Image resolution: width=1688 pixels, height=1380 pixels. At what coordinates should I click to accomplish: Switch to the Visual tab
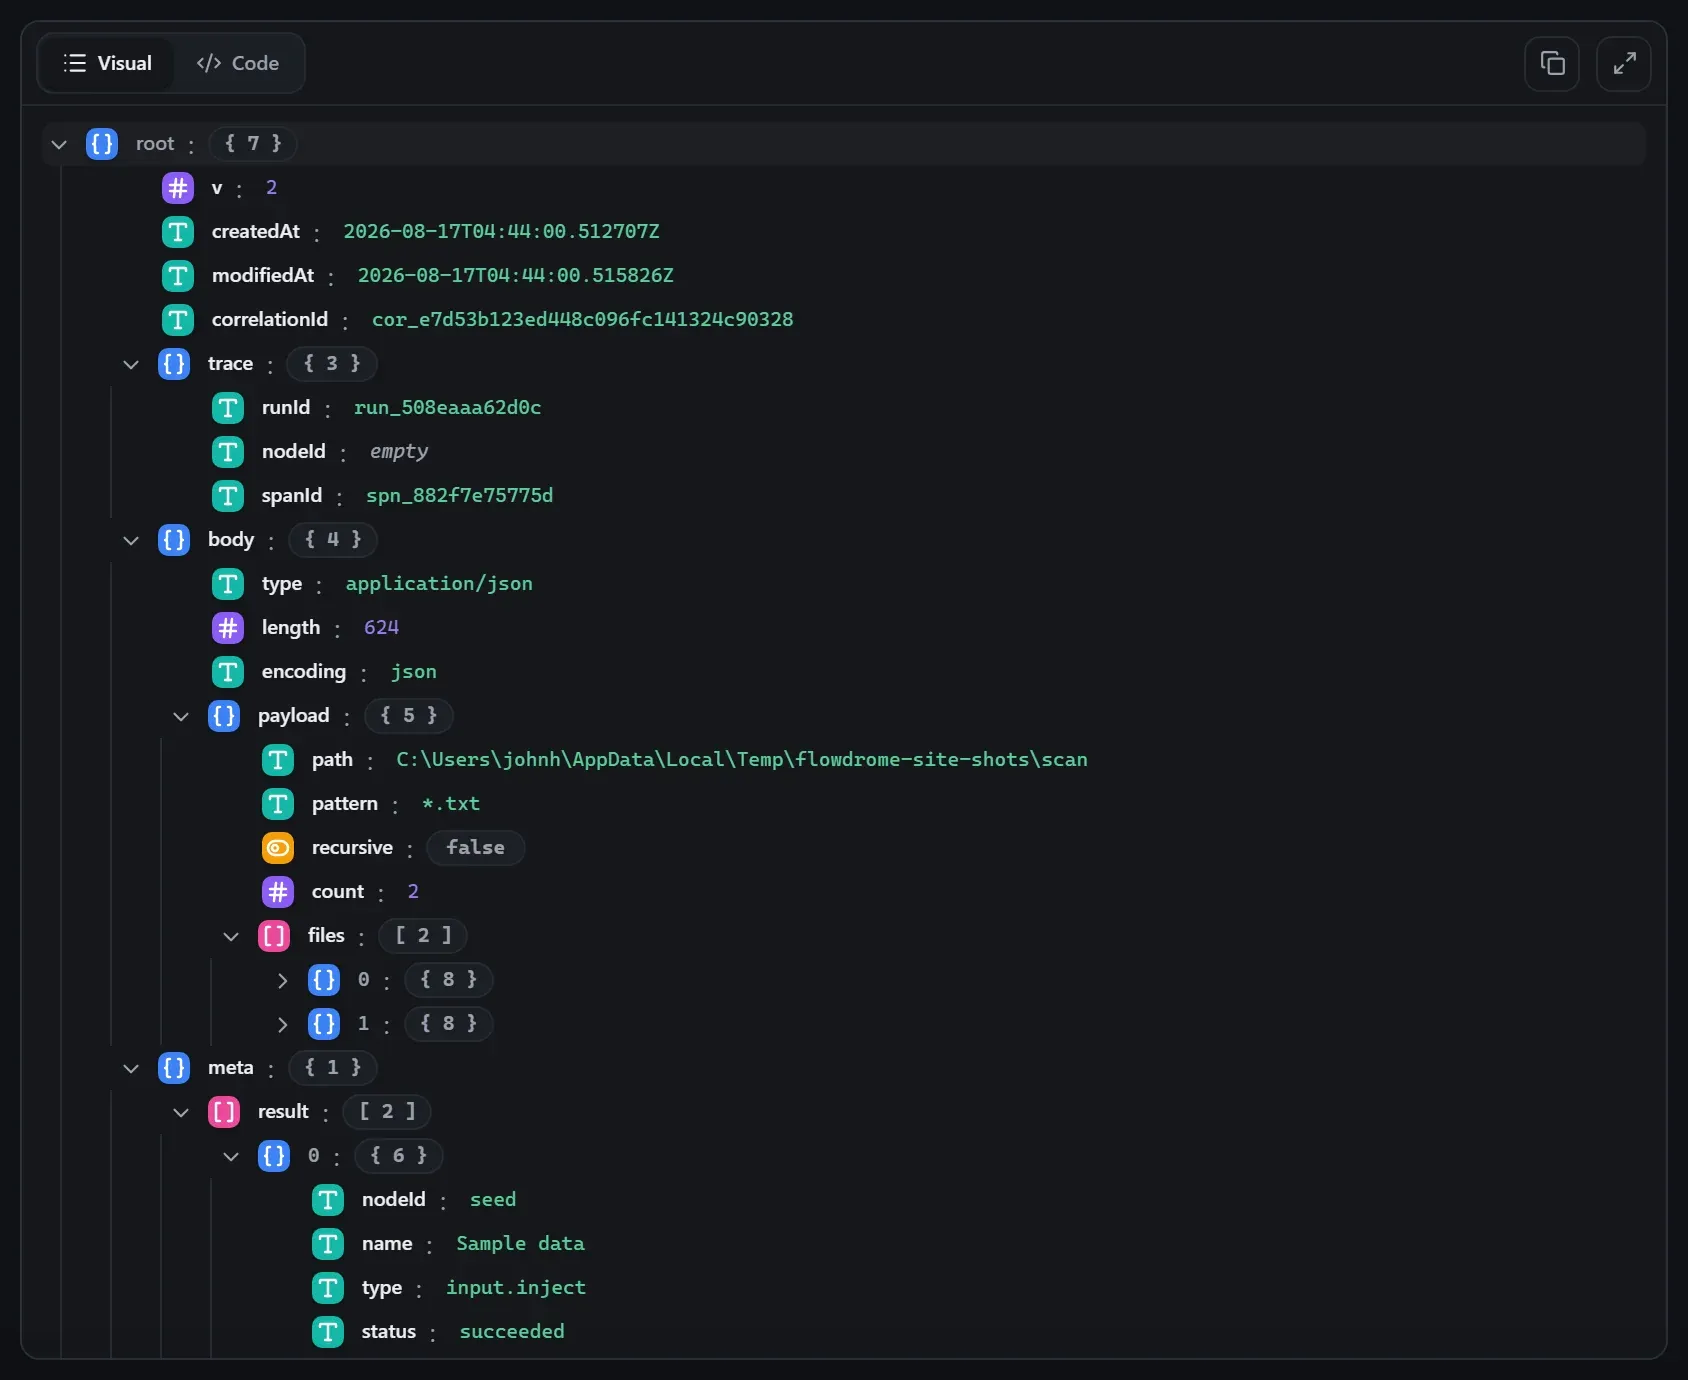107,63
